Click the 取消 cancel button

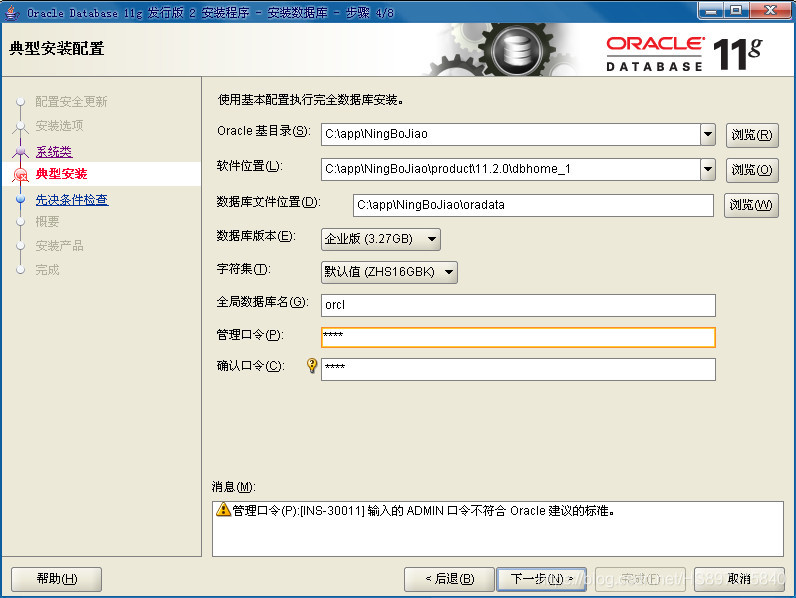[x=739, y=579]
